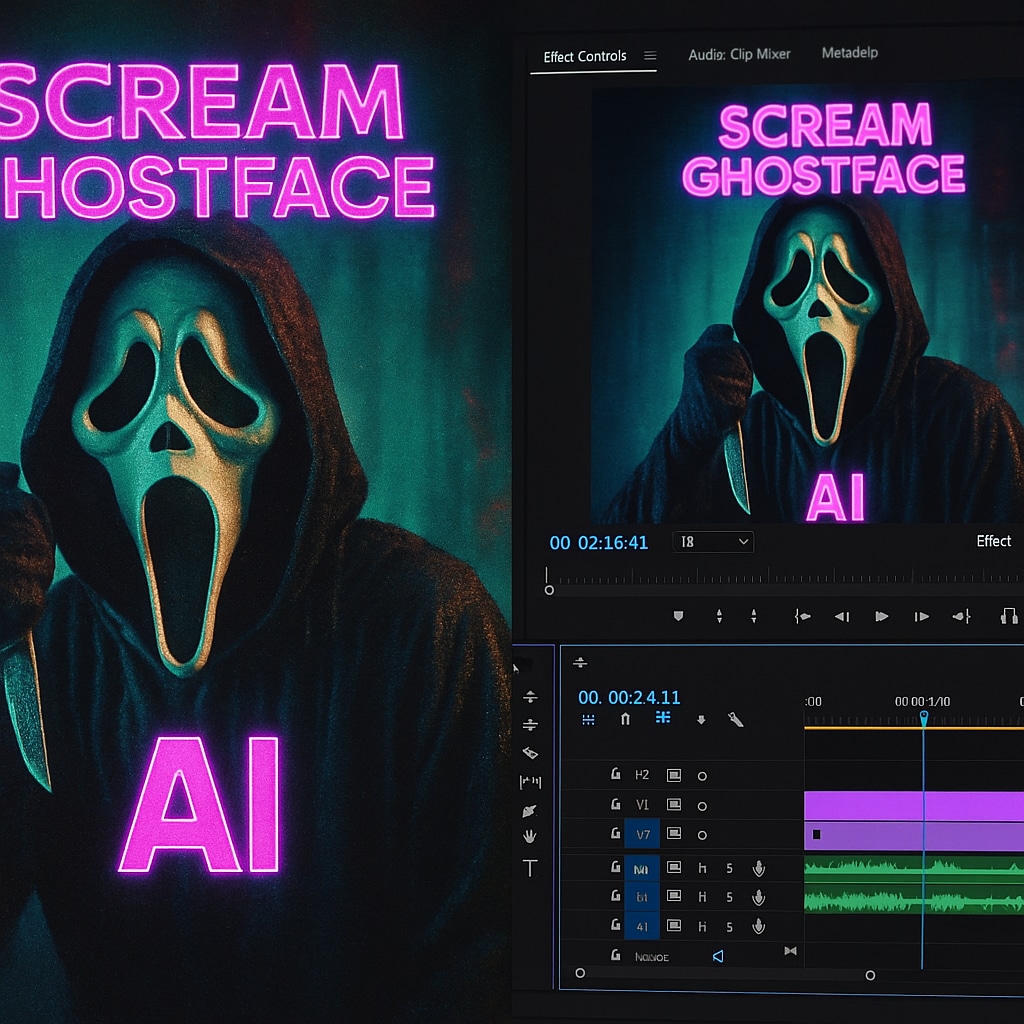1024x1024 pixels.
Task: Toggle Linked Selection blue icon in the timeline
Action: [663, 718]
